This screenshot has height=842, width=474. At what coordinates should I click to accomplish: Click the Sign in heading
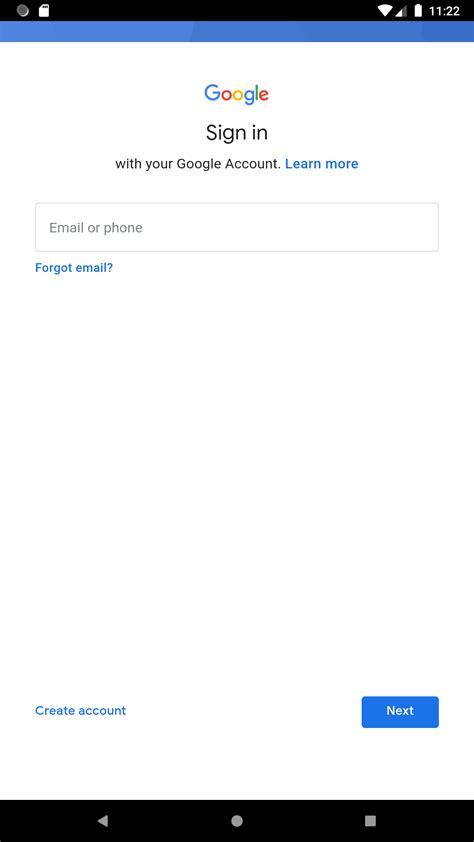click(237, 133)
